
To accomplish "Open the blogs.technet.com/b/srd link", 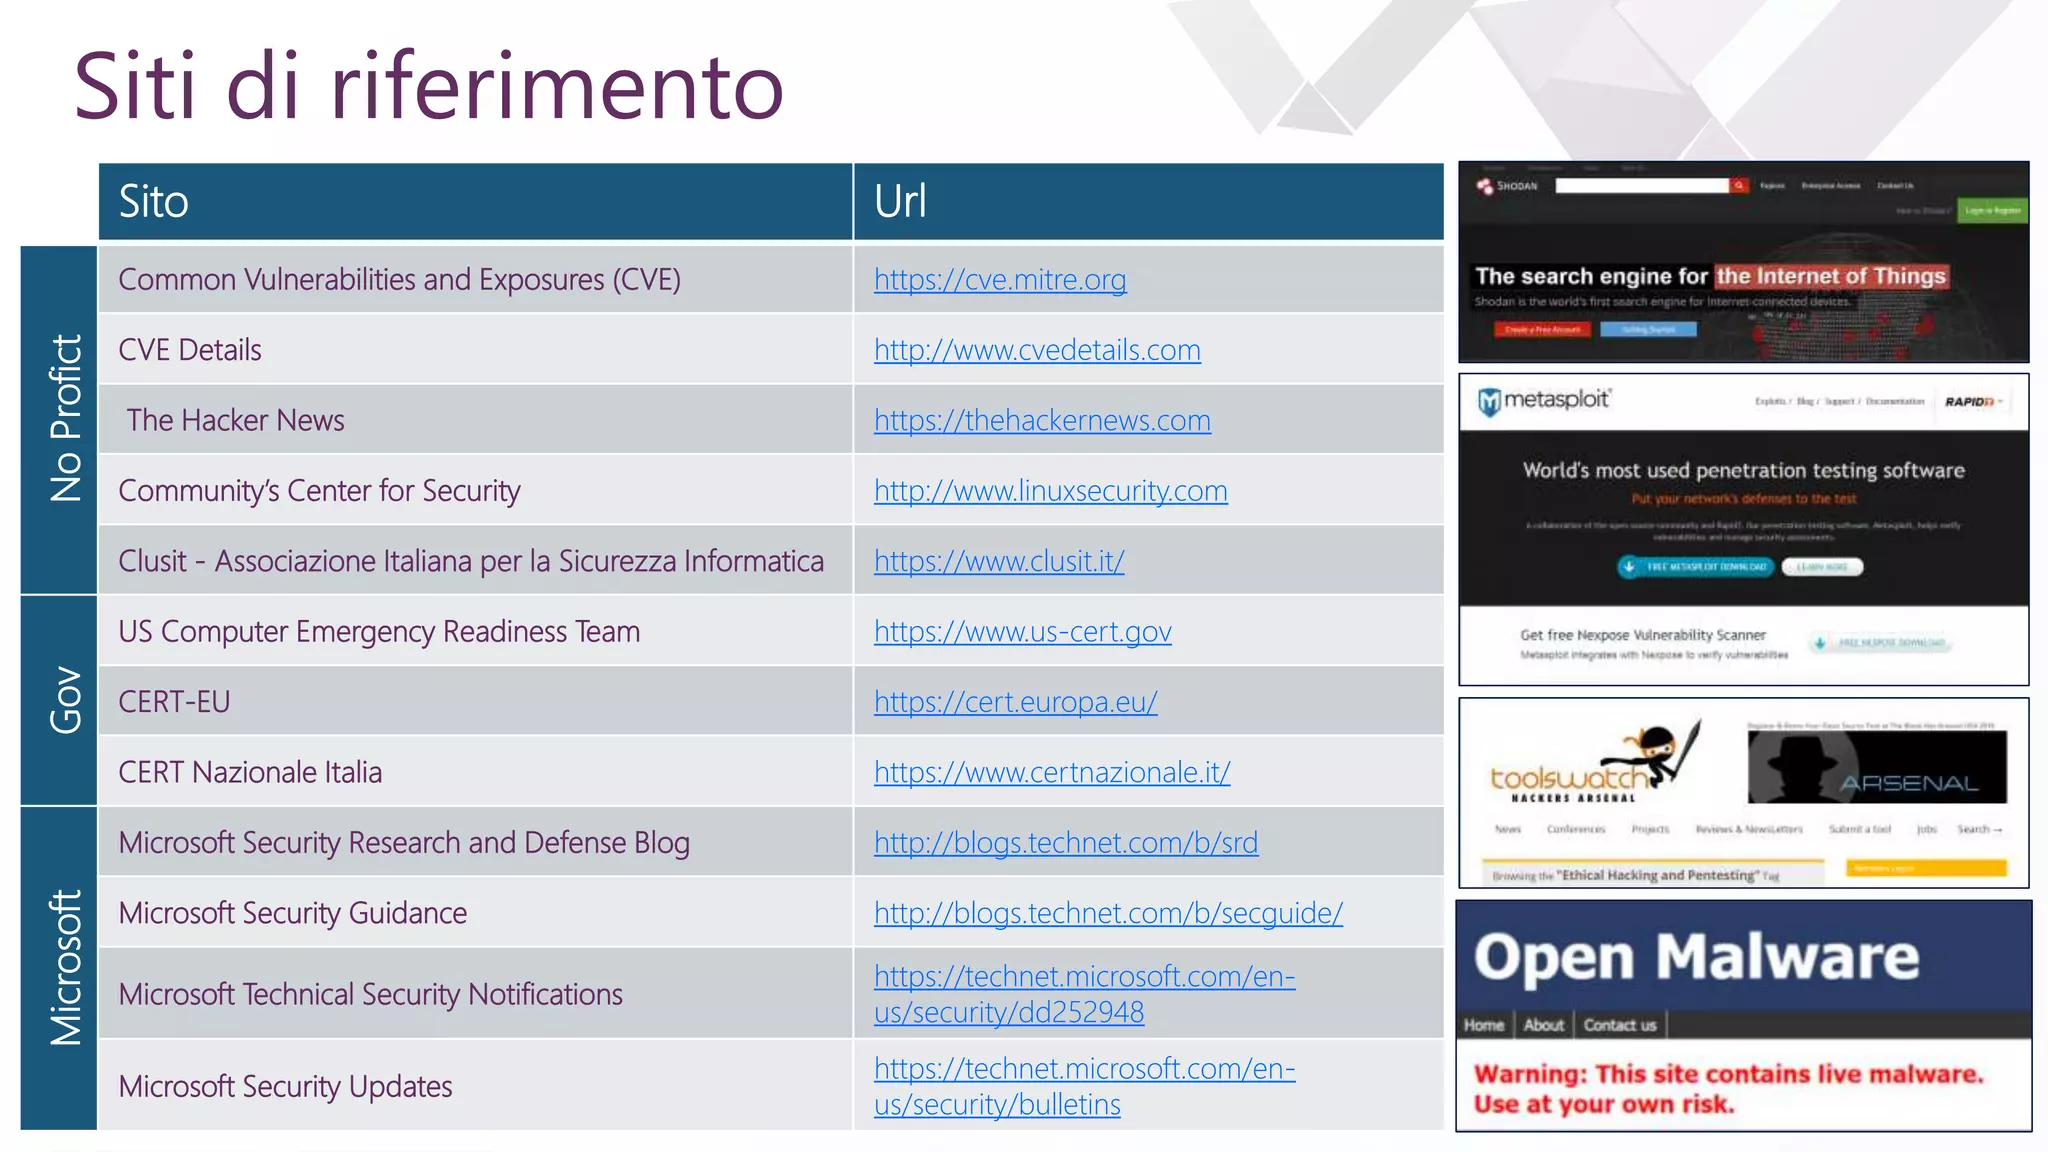I will coord(1066,843).
